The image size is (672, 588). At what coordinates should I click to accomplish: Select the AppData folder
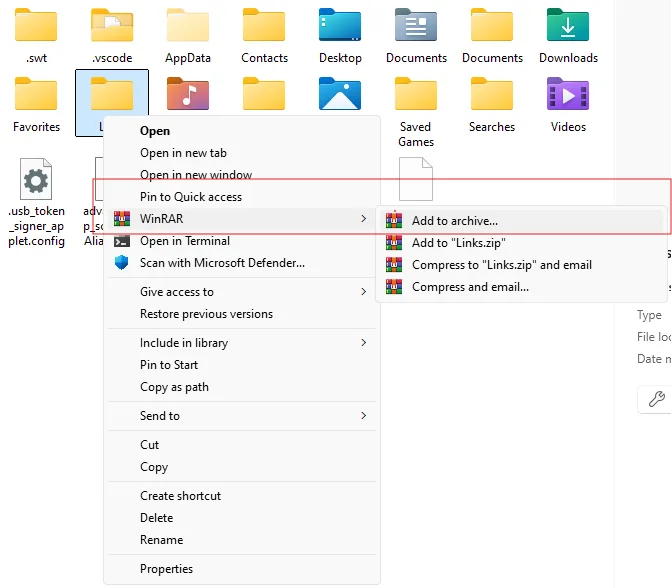[x=188, y=34]
